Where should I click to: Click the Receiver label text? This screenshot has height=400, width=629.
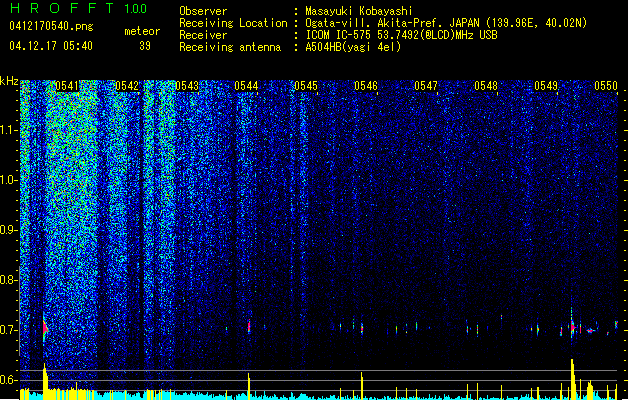[x=203, y=35]
